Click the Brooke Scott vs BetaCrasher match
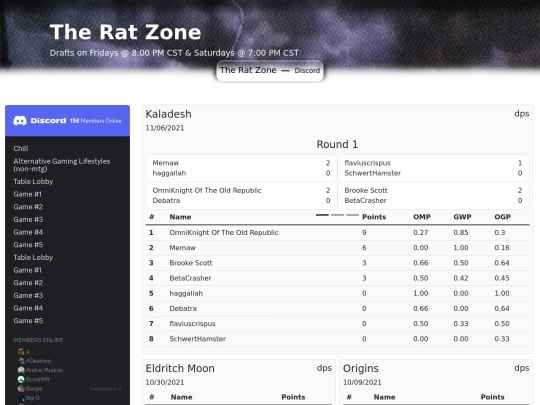The image size is (540, 405). pos(433,196)
